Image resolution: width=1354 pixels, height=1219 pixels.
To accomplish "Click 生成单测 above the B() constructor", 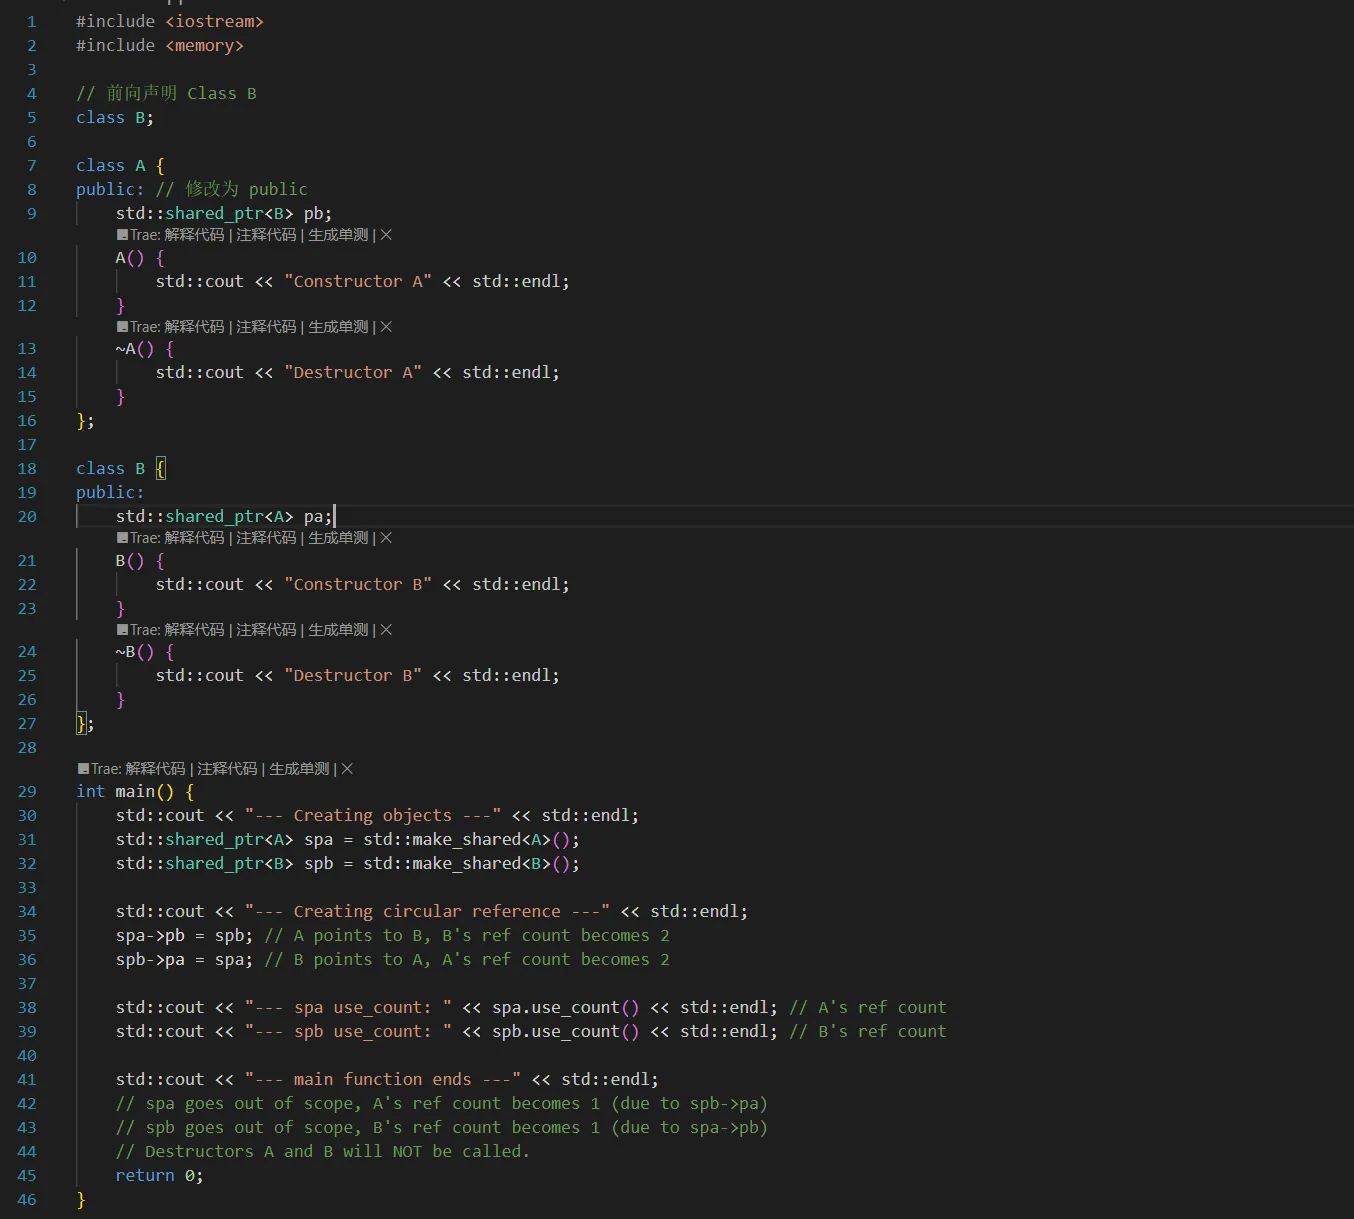I will pos(338,538).
